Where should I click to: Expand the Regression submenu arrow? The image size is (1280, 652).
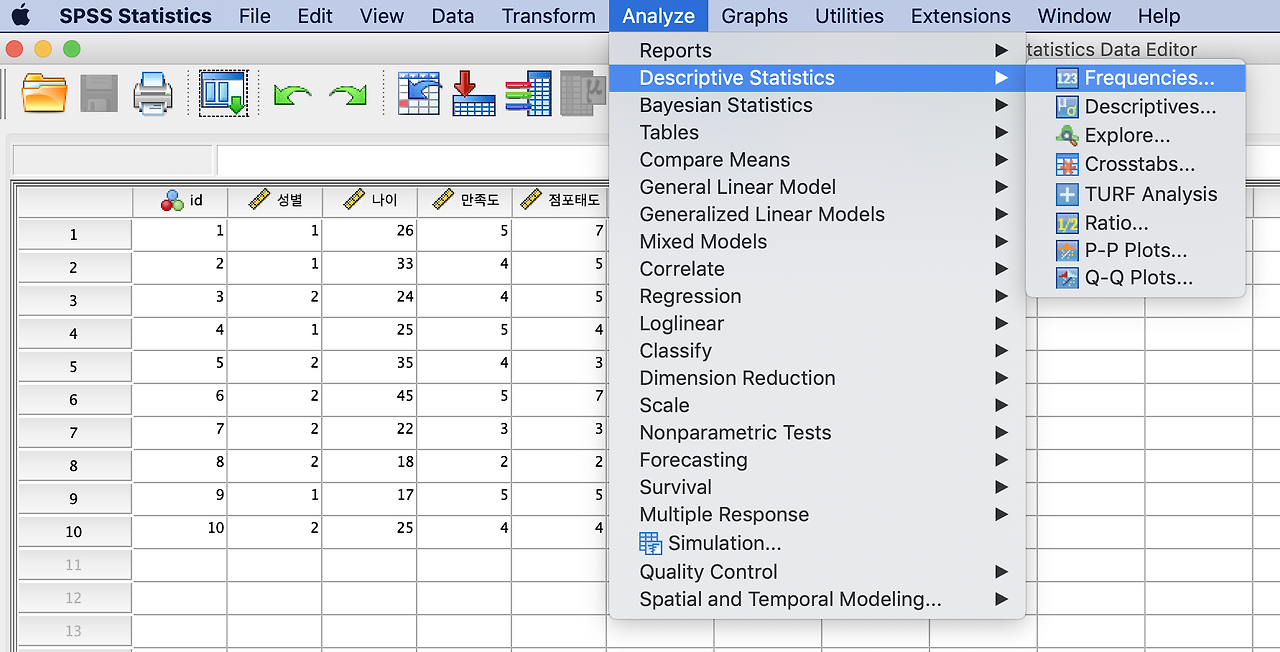[x=1001, y=296]
